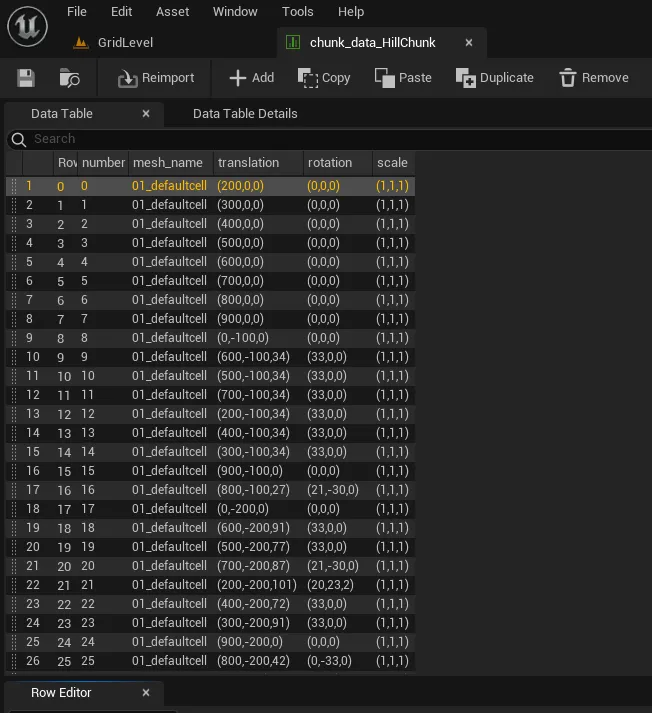Select row with translation (300,0,0)
This screenshot has height=713, width=652.
[x=211, y=205]
